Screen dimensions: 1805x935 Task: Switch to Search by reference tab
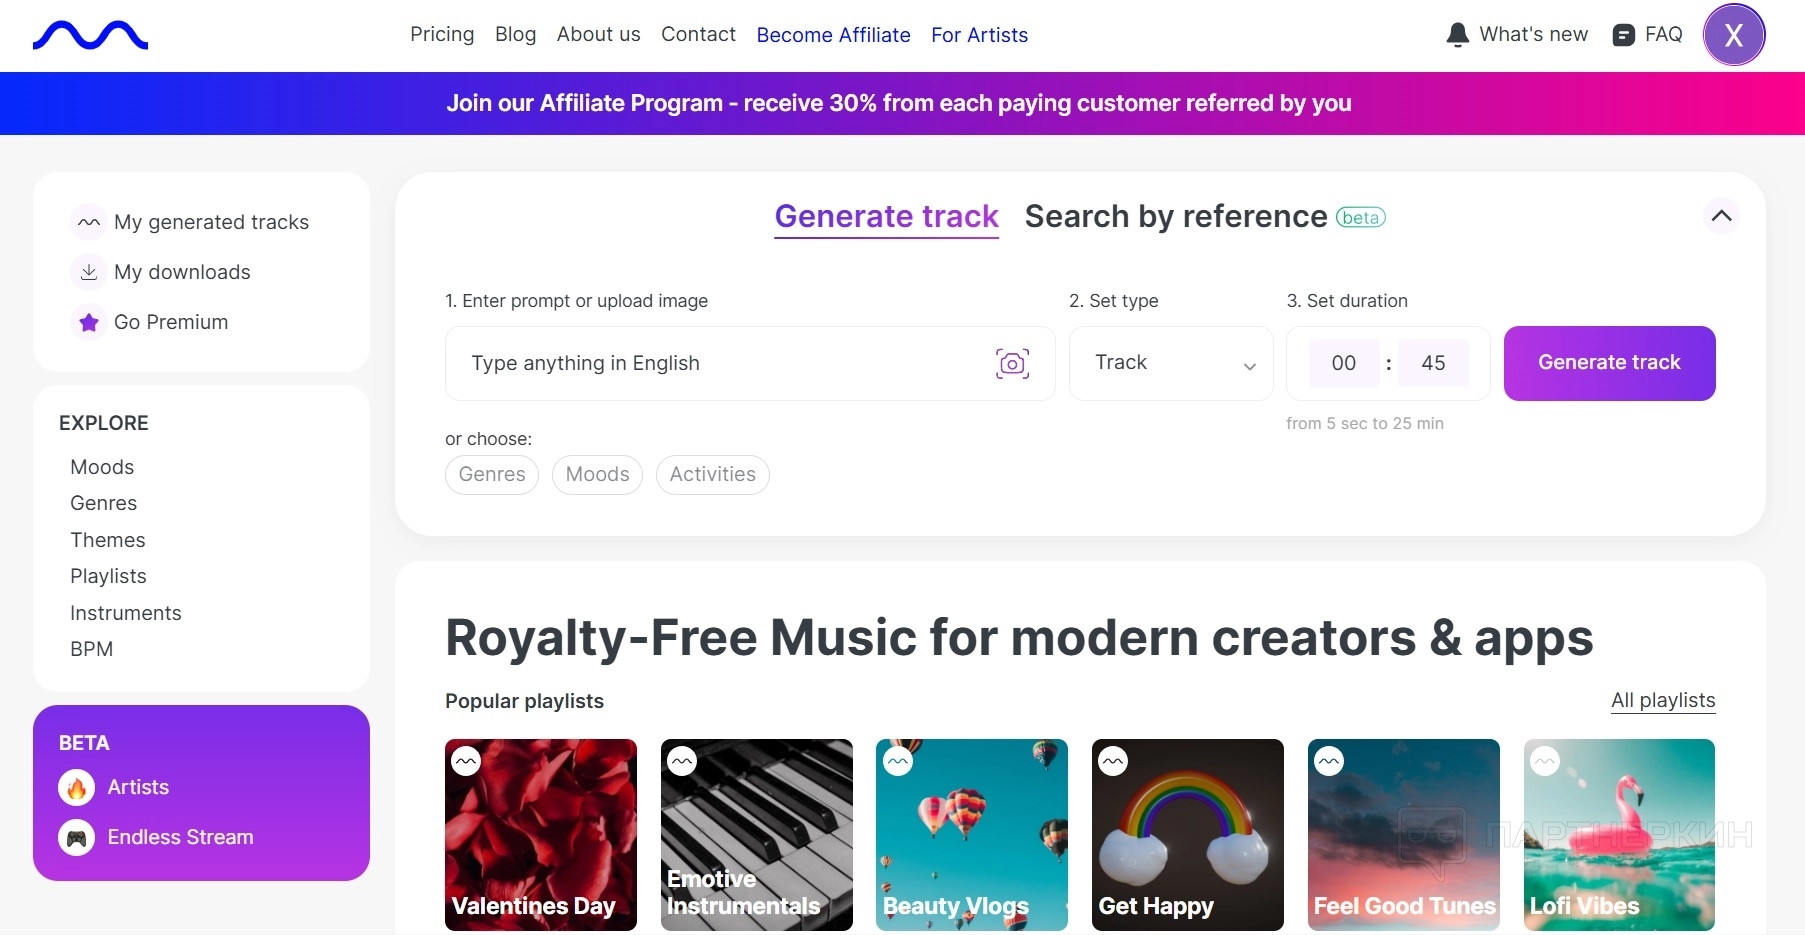(1175, 217)
